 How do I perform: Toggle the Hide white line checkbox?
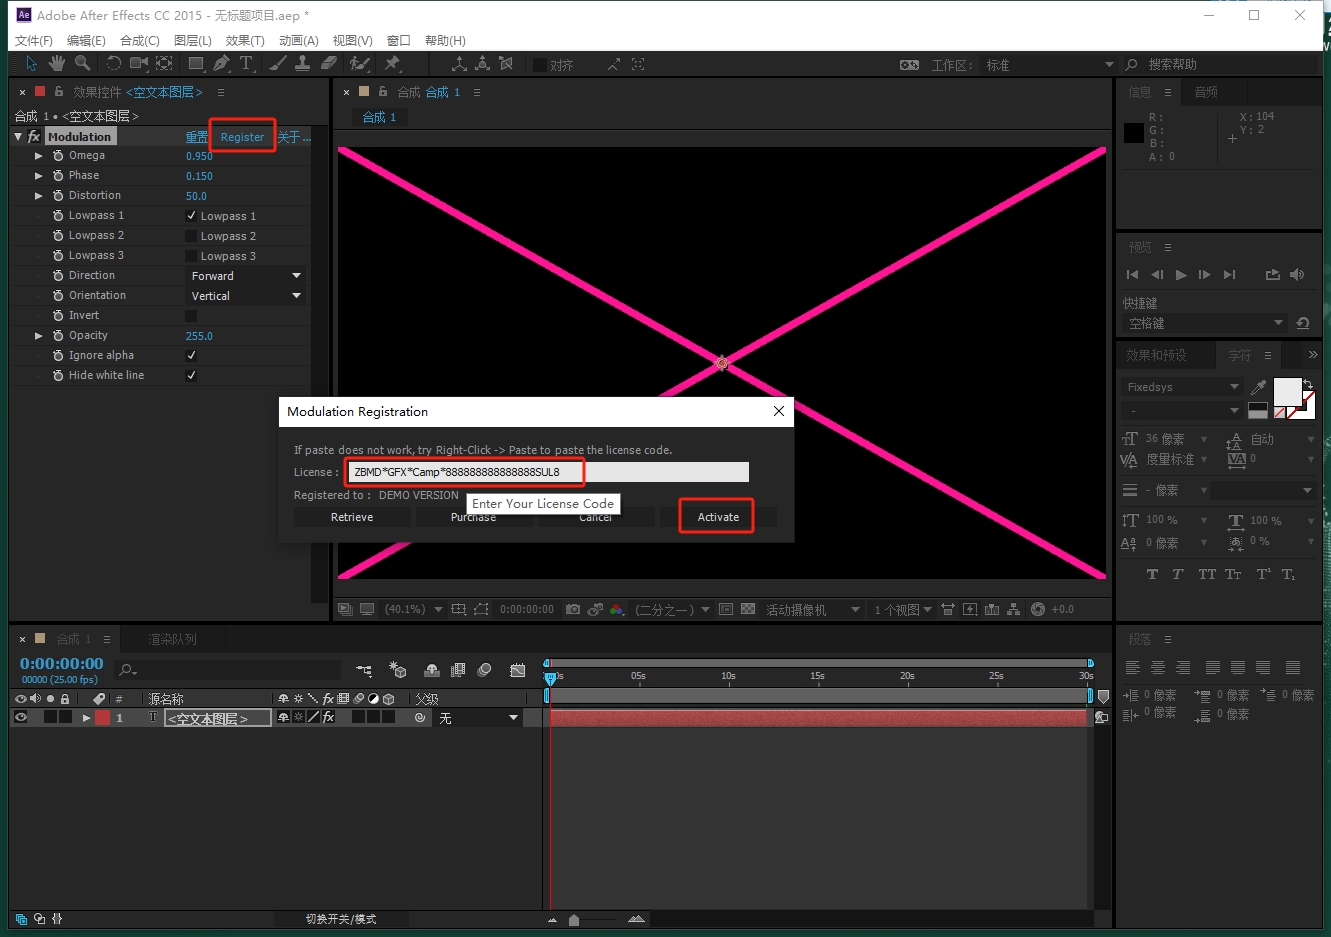(x=191, y=375)
